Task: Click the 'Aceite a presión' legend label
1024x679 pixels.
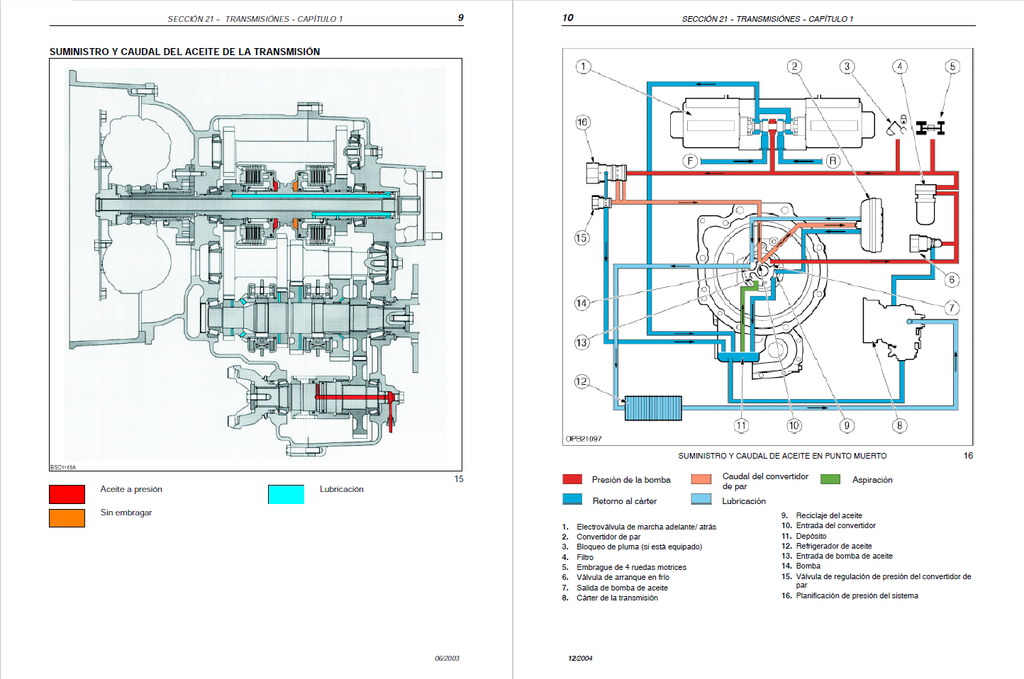Action: tap(131, 489)
